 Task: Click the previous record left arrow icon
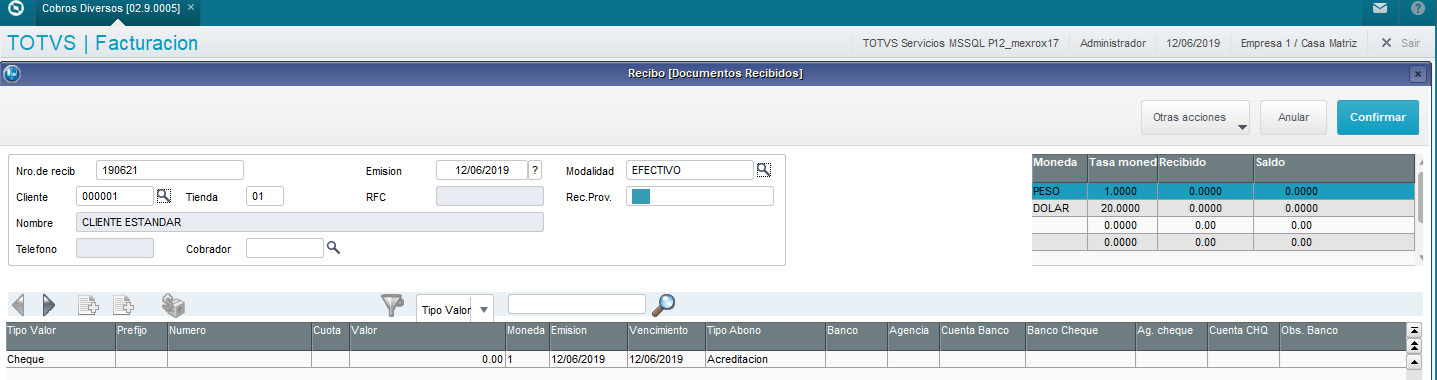coord(18,305)
